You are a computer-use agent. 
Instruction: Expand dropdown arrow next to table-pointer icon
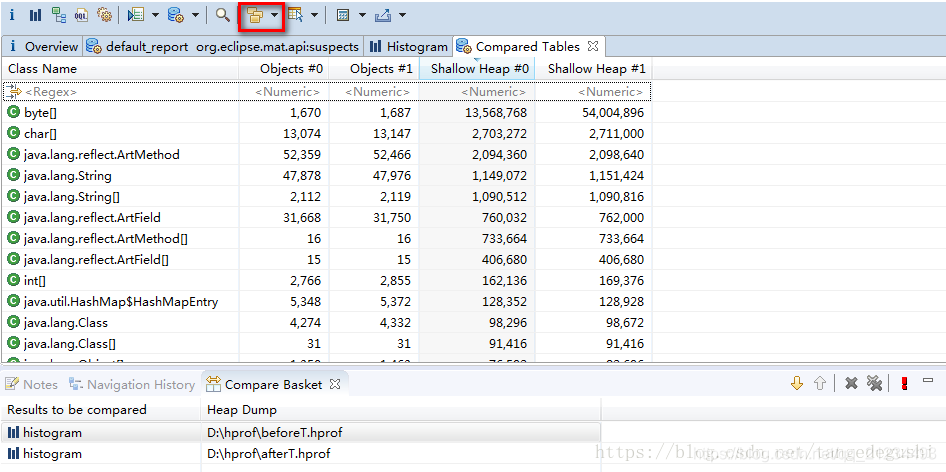click(314, 16)
